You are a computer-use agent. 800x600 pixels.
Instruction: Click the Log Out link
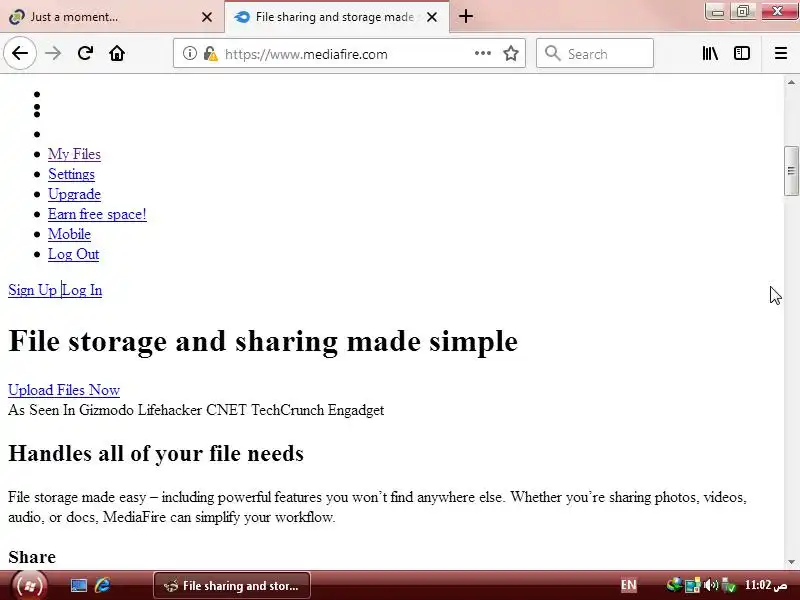point(73,254)
